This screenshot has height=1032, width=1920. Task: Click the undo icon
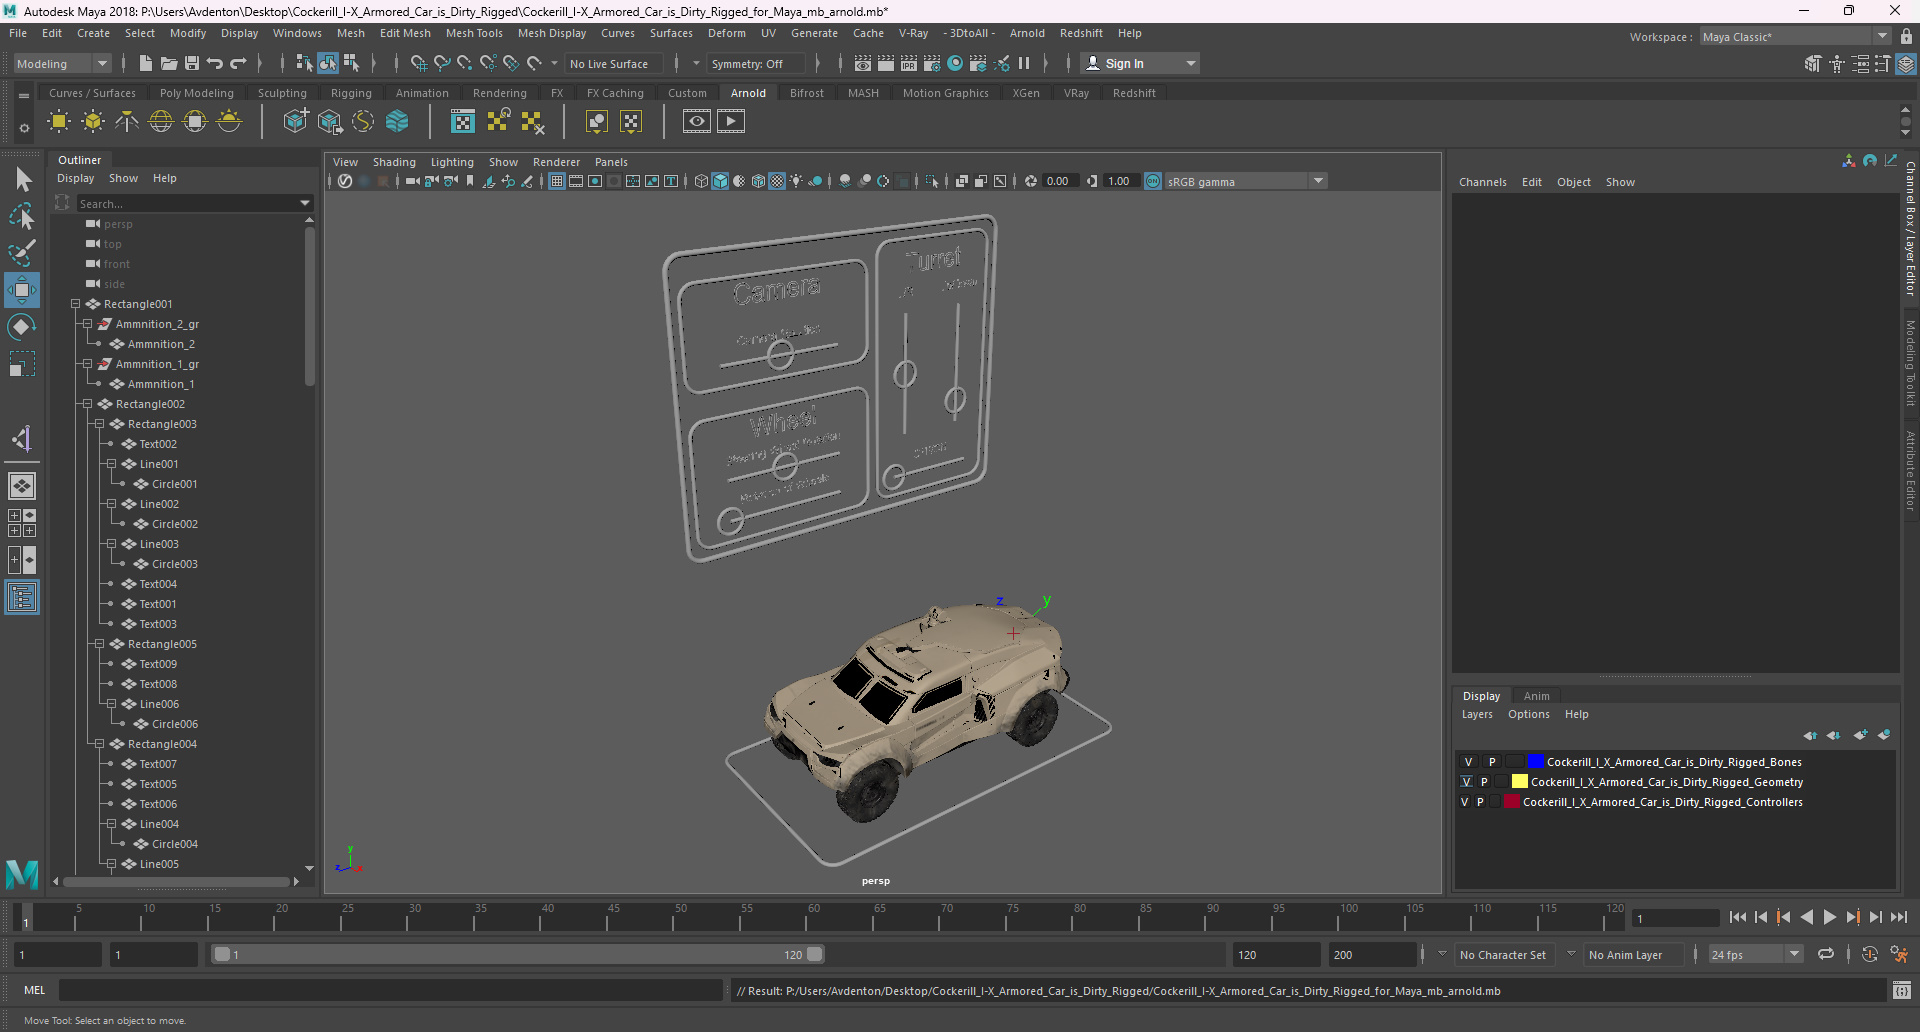(x=215, y=63)
